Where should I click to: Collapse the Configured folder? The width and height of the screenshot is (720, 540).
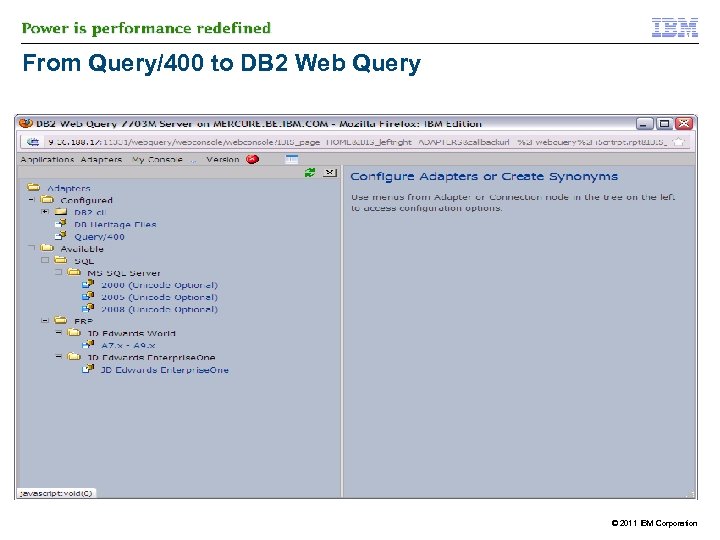tap(32, 200)
